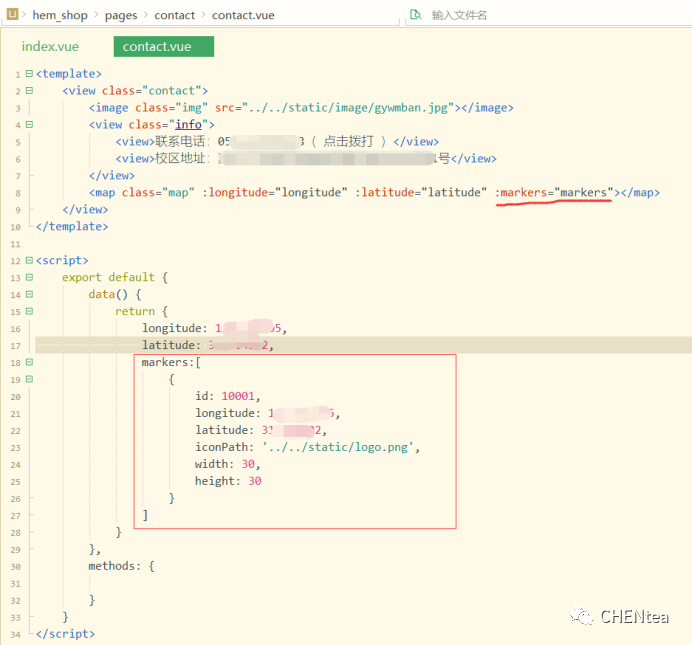
Task: Click the closing </script> tag
Action: coord(65,634)
